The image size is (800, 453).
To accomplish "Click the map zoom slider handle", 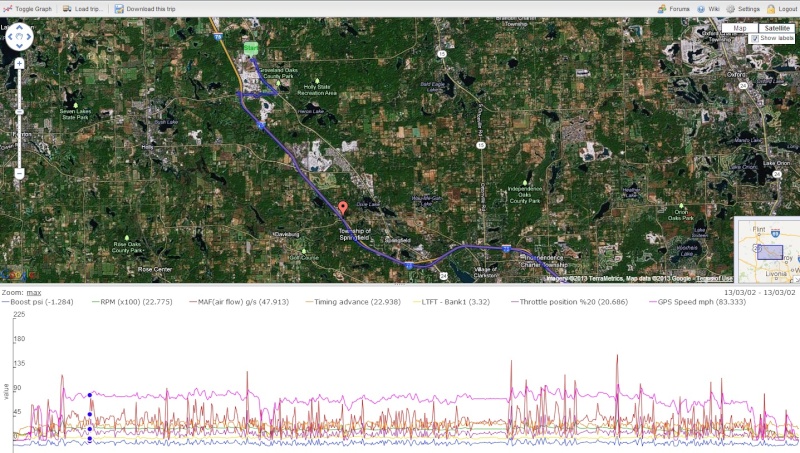I will (19, 112).
